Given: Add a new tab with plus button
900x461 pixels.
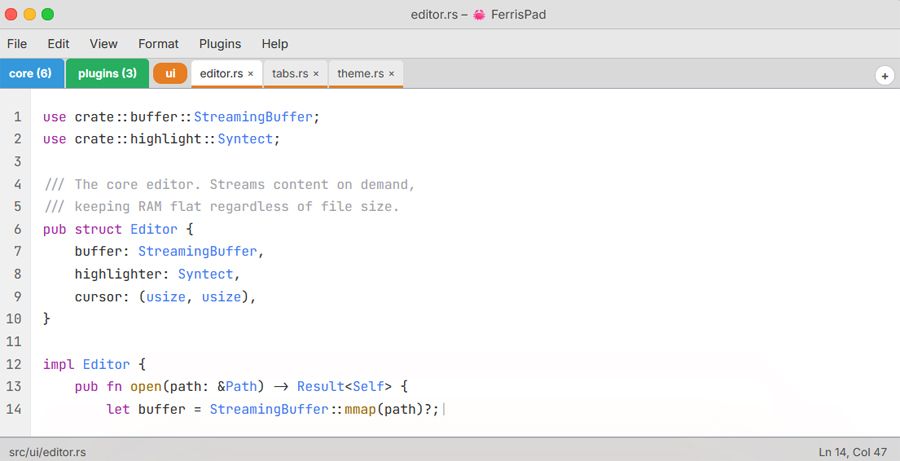Looking at the screenshot, I should point(885,76).
